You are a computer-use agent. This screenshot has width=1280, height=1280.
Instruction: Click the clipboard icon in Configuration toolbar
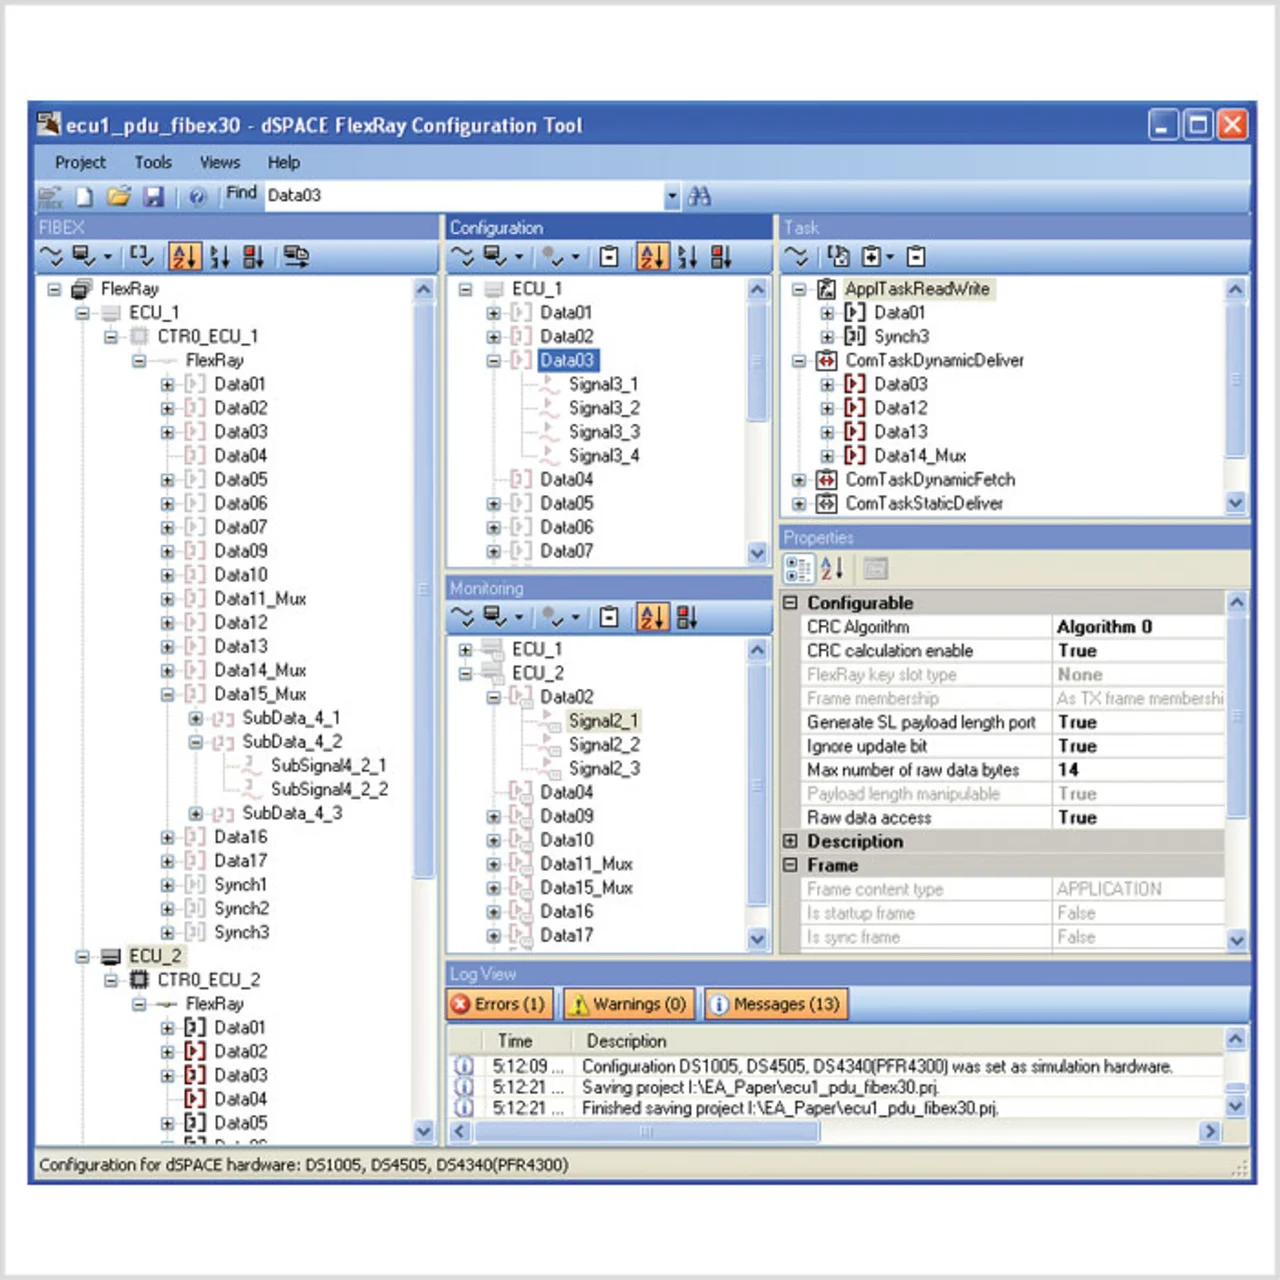click(x=608, y=257)
